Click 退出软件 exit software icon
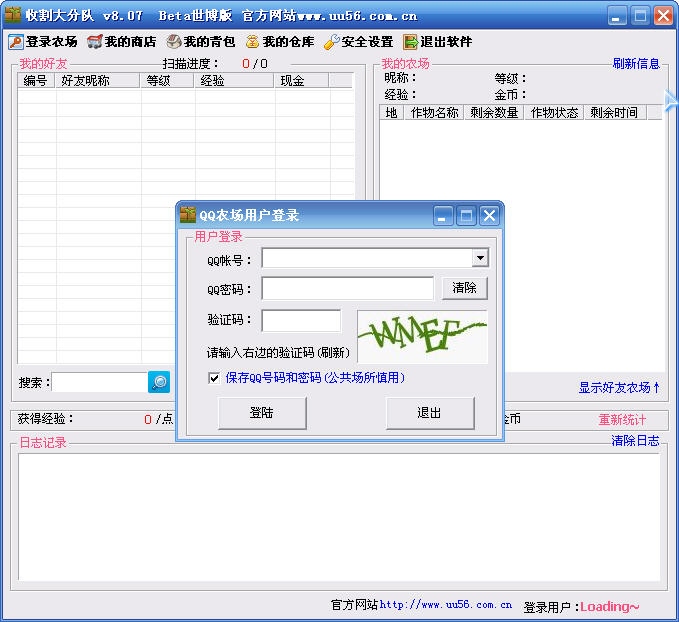The image size is (679, 622). [411, 42]
